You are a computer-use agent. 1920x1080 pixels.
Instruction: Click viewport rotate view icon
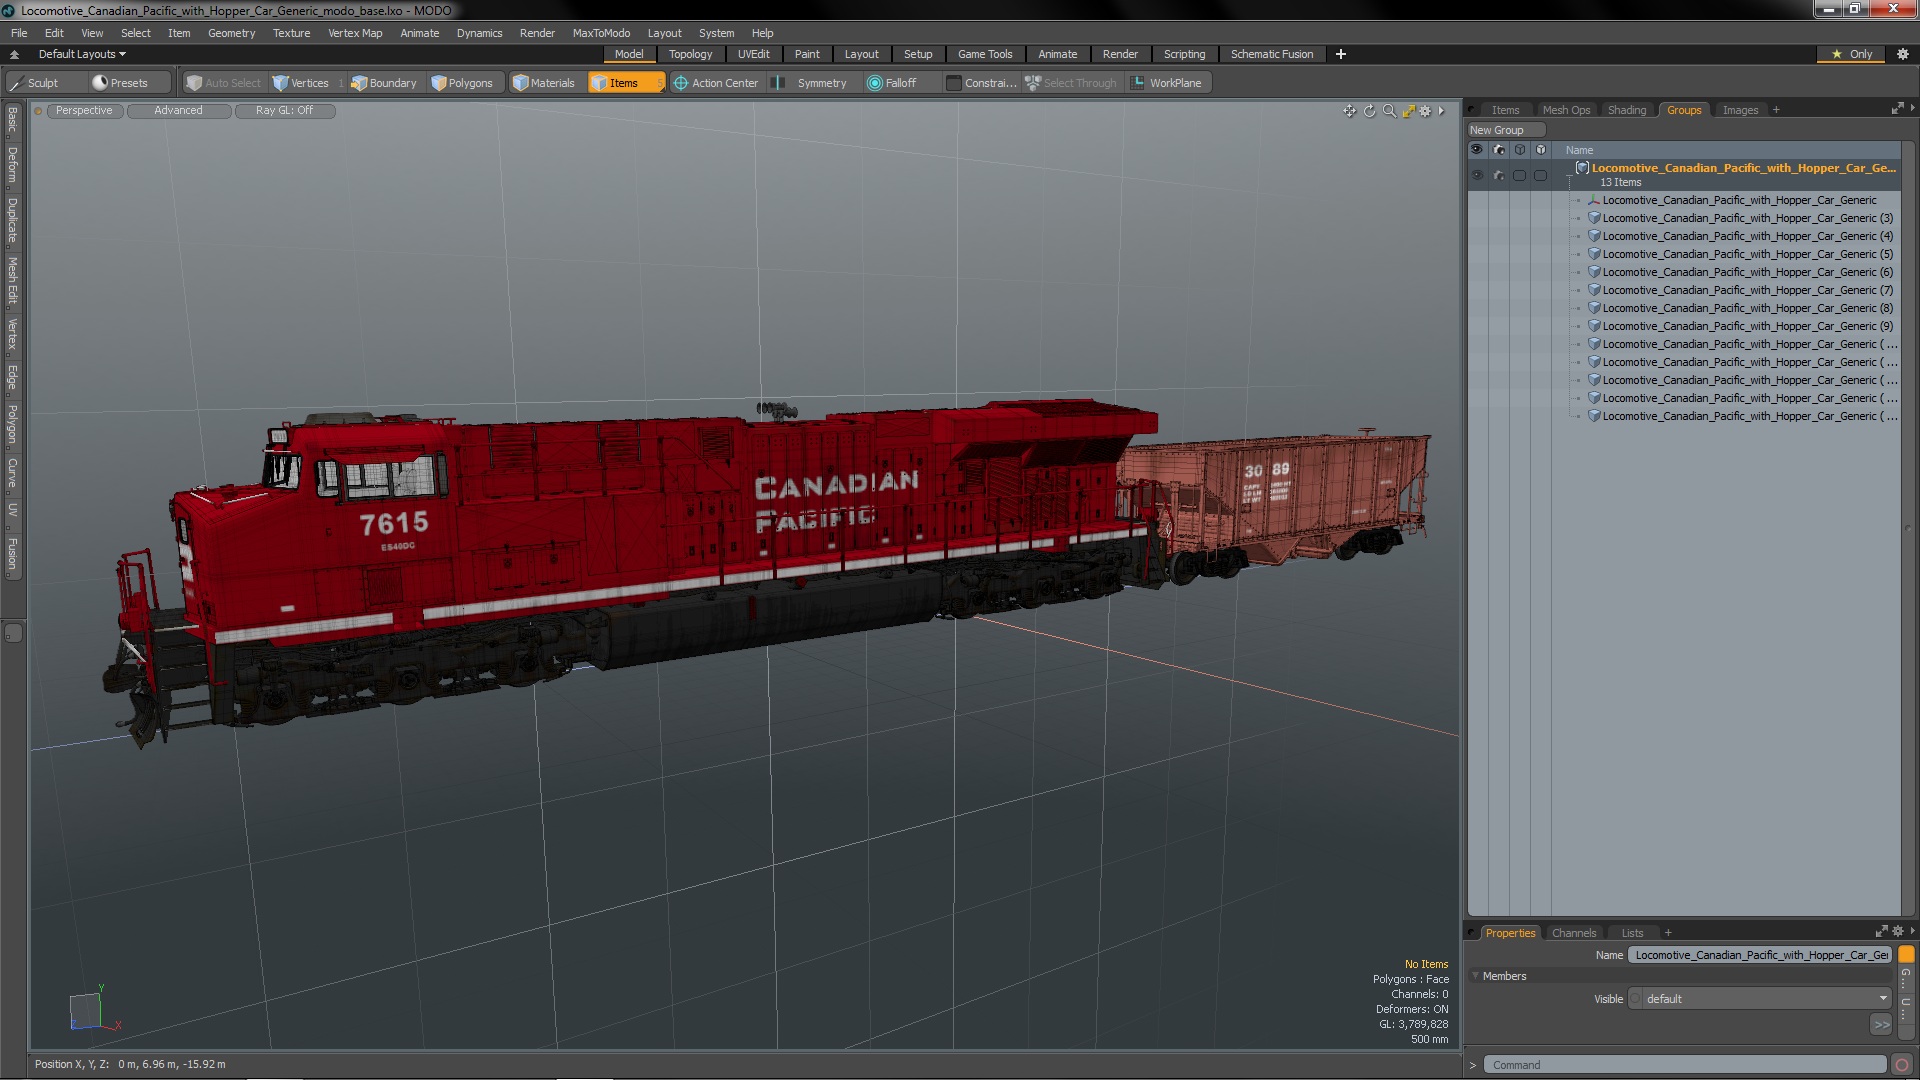[1369, 111]
